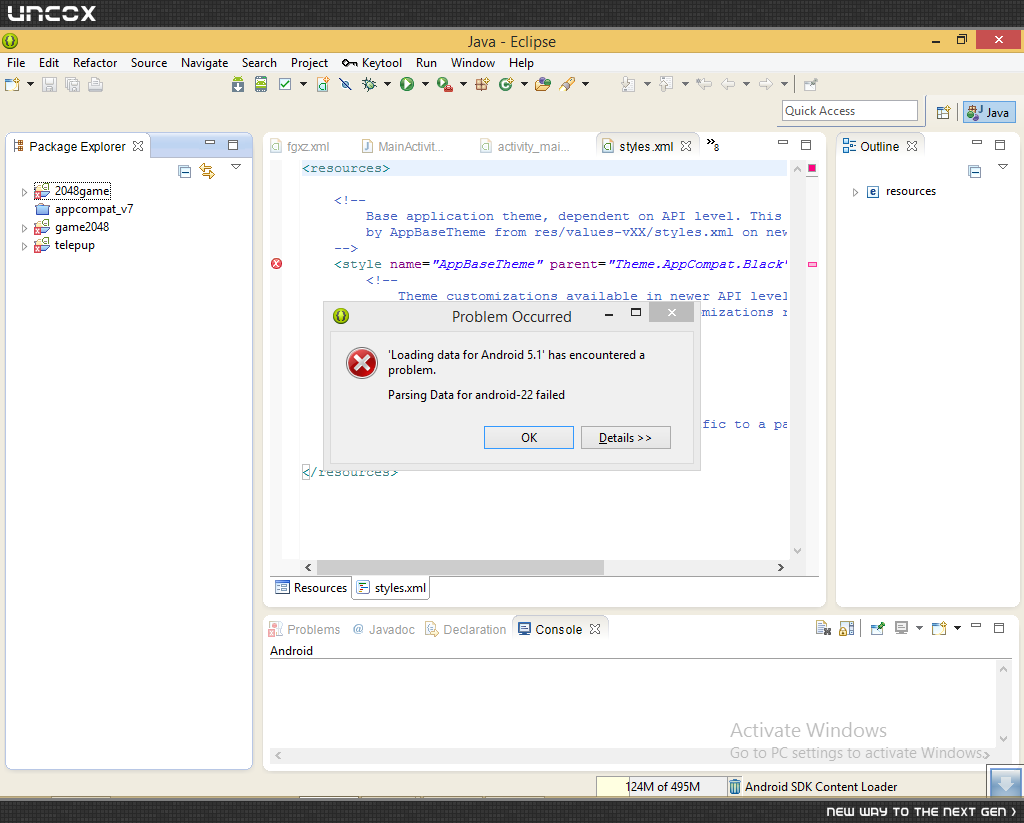Switch to MainActivity editor tab
The height and width of the screenshot is (823, 1024).
tap(403, 146)
